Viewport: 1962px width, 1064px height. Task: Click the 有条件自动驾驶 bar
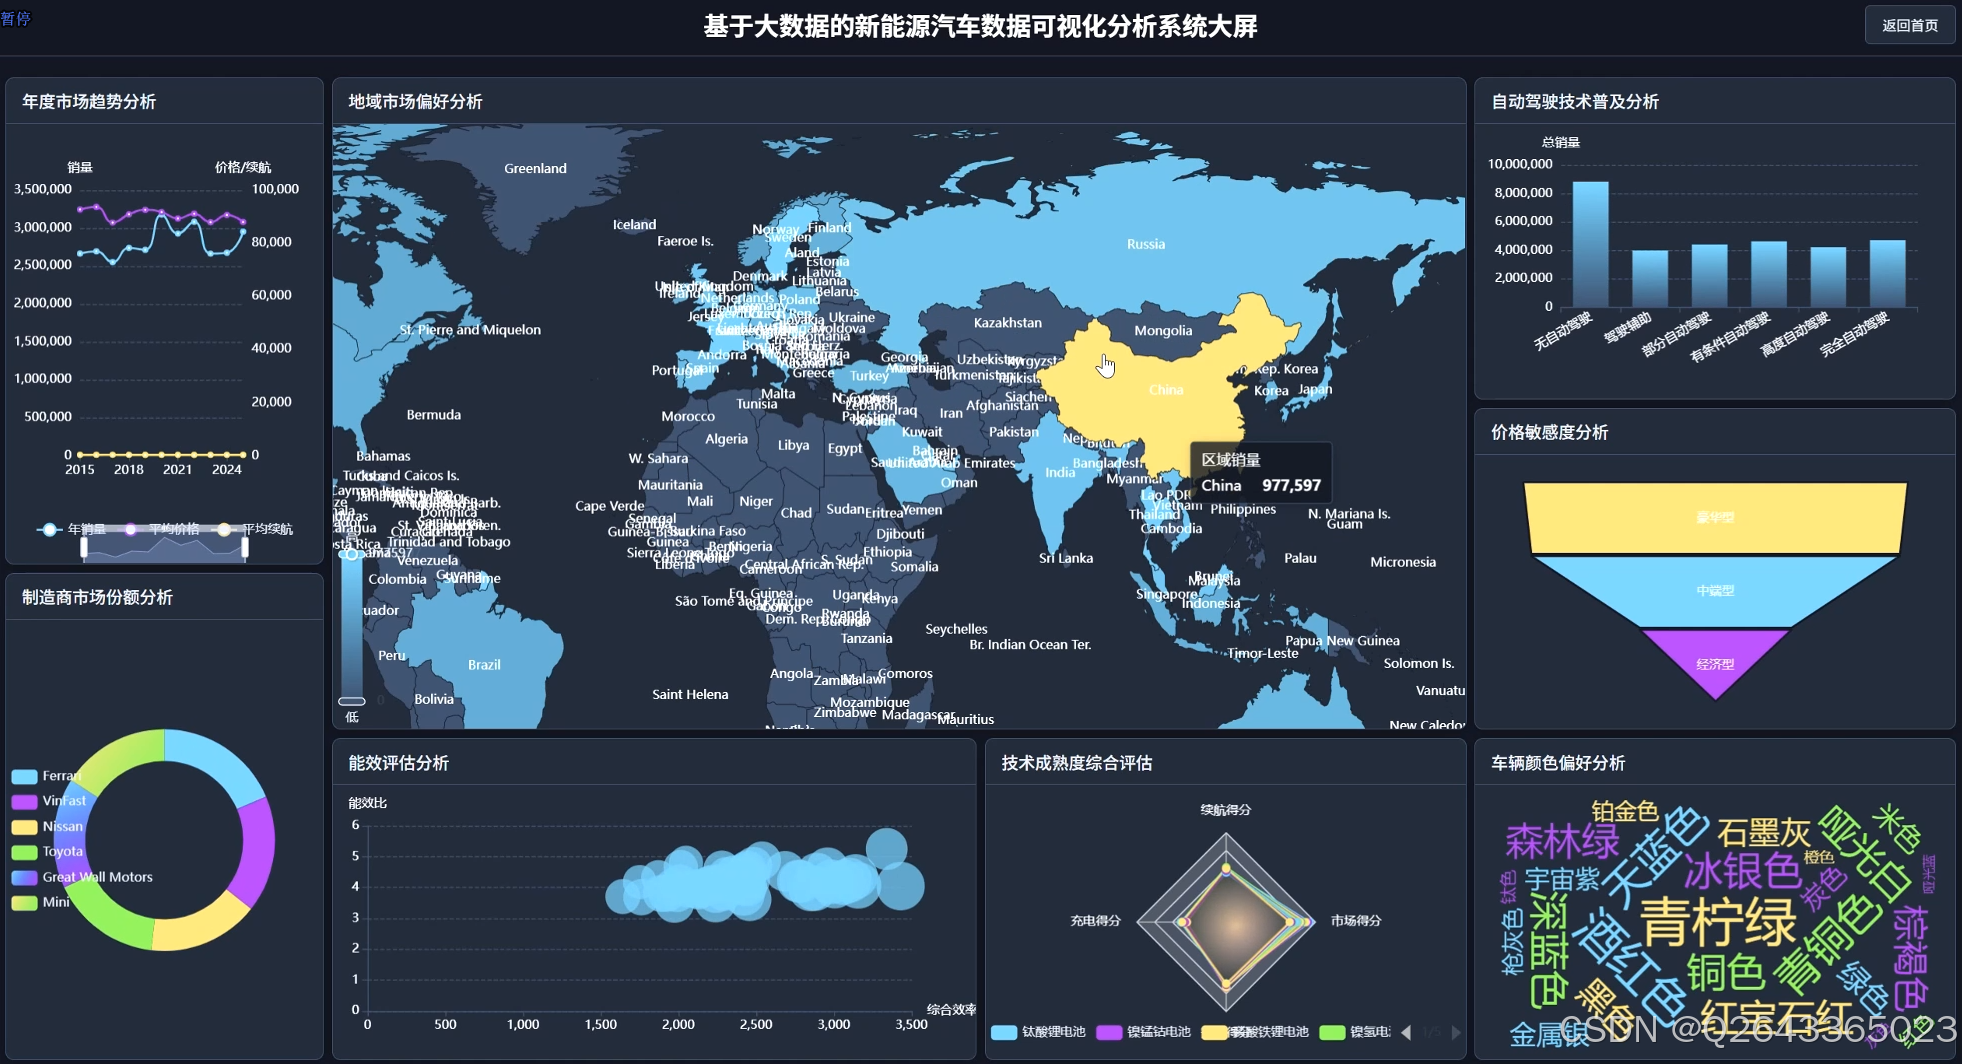pyautogui.click(x=1769, y=274)
